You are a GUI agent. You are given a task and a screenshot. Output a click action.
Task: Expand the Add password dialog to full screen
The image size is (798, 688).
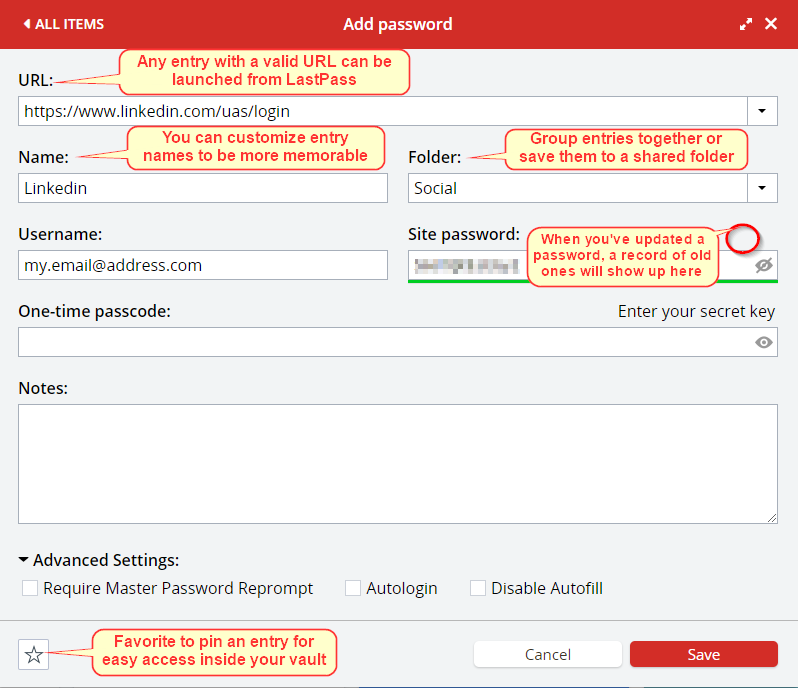click(746, 24)
